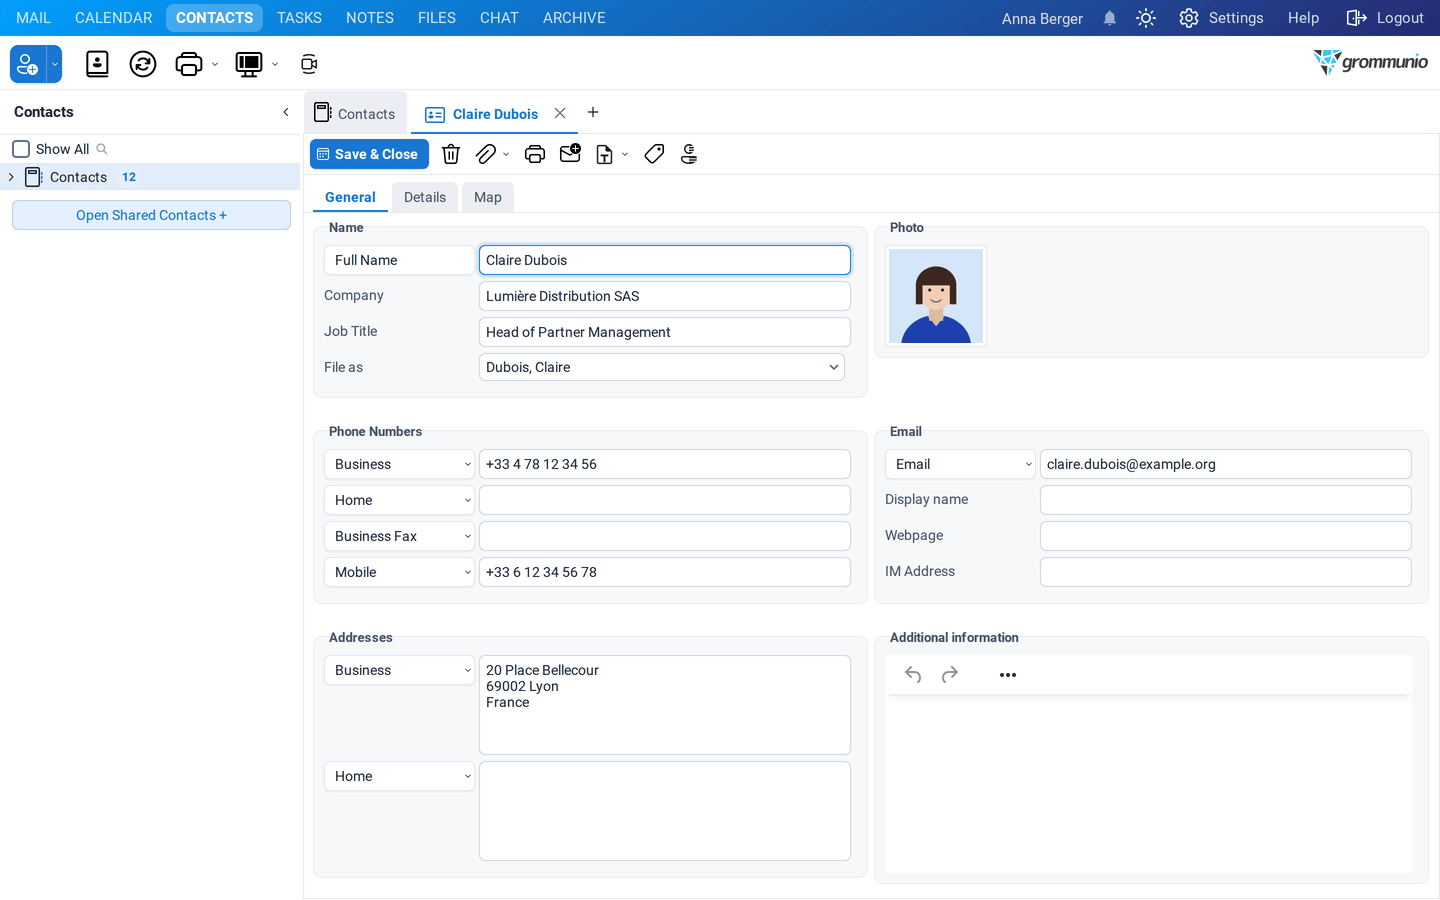Expand the Contacts folder tree arrow
The height and width of the screenshot is (900, 1440).
tap(11, 177)
